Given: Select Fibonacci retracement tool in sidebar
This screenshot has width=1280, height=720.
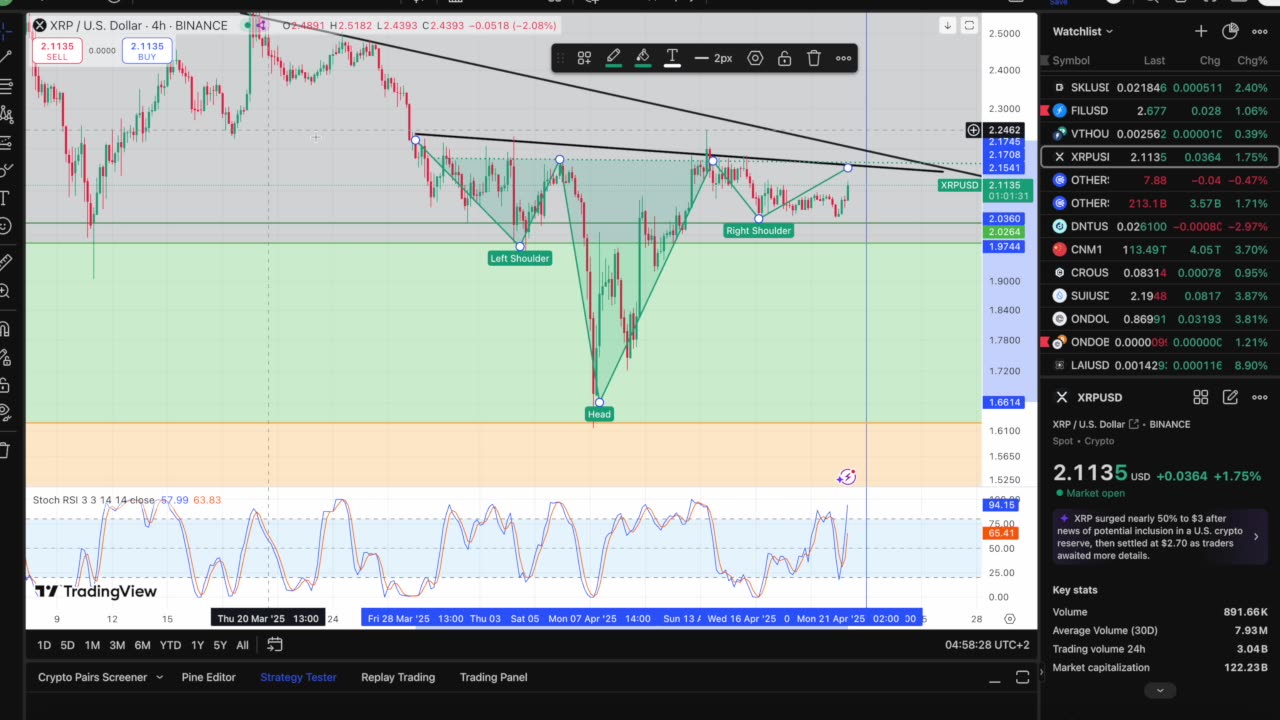Looking at the screenshot, I should pyautogui.click(x=6, y=85).
